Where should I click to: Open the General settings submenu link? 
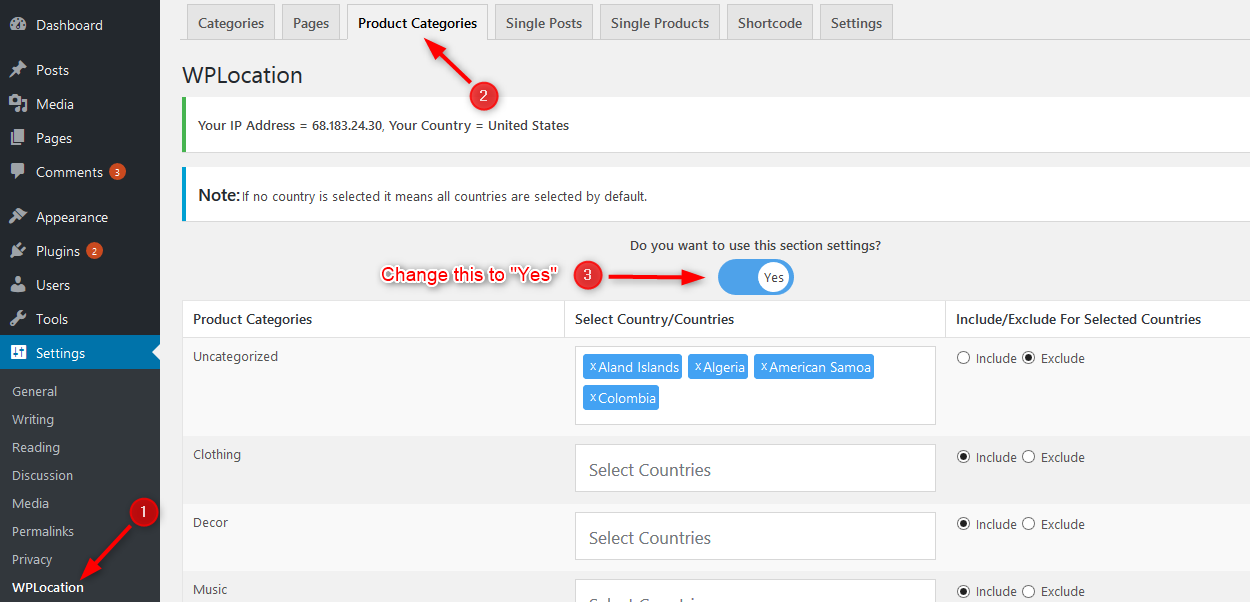35,391
